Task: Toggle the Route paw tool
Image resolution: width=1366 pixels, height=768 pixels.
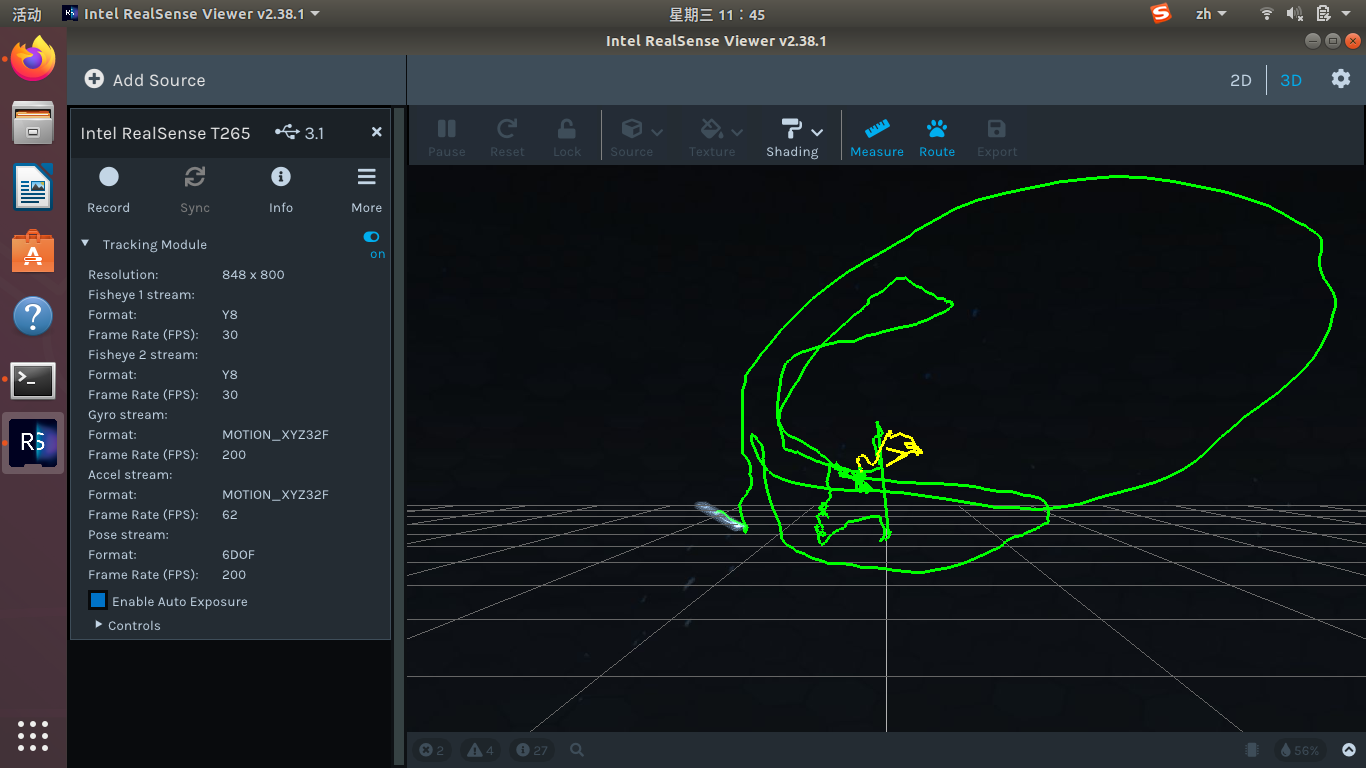Action: [x=937, y=137]
